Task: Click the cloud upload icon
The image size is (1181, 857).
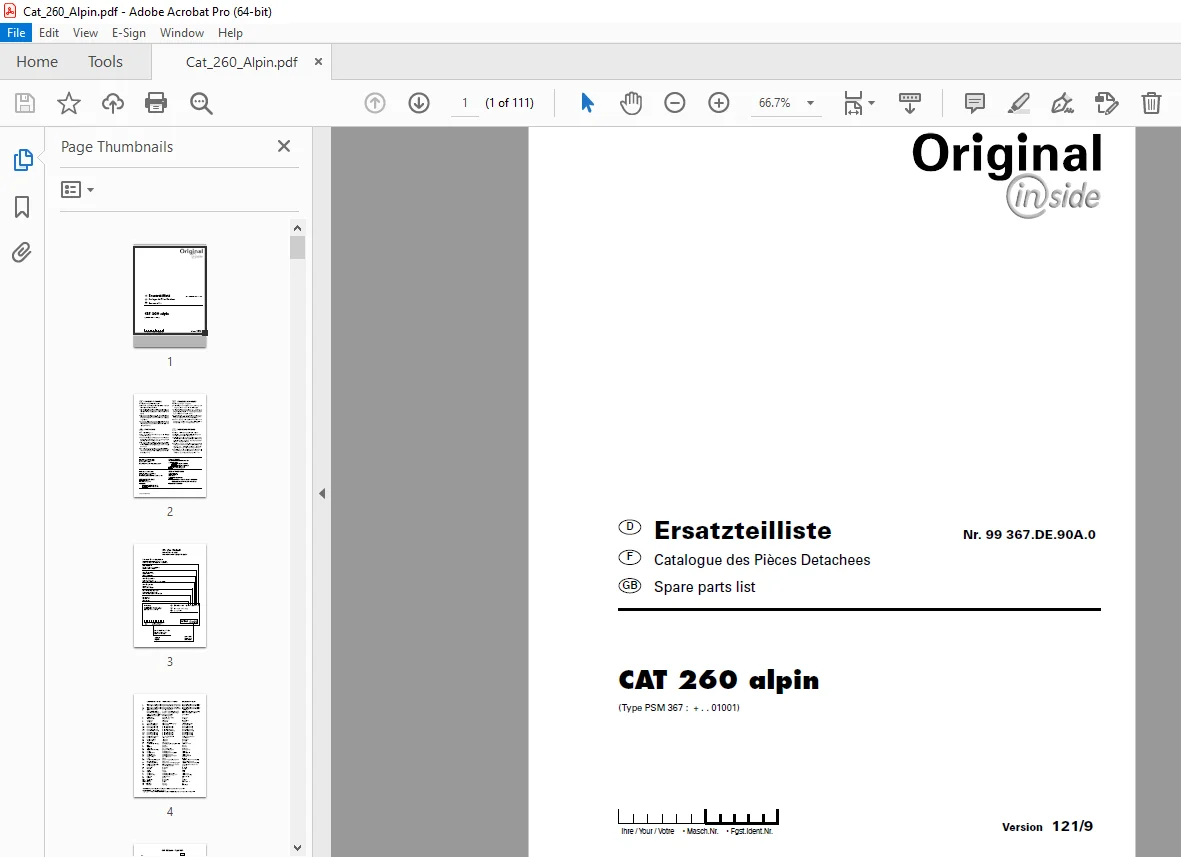Action: (x=113, y=103)
